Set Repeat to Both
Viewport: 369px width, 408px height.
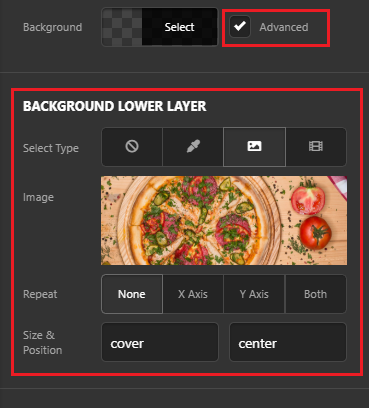point(316,294)
